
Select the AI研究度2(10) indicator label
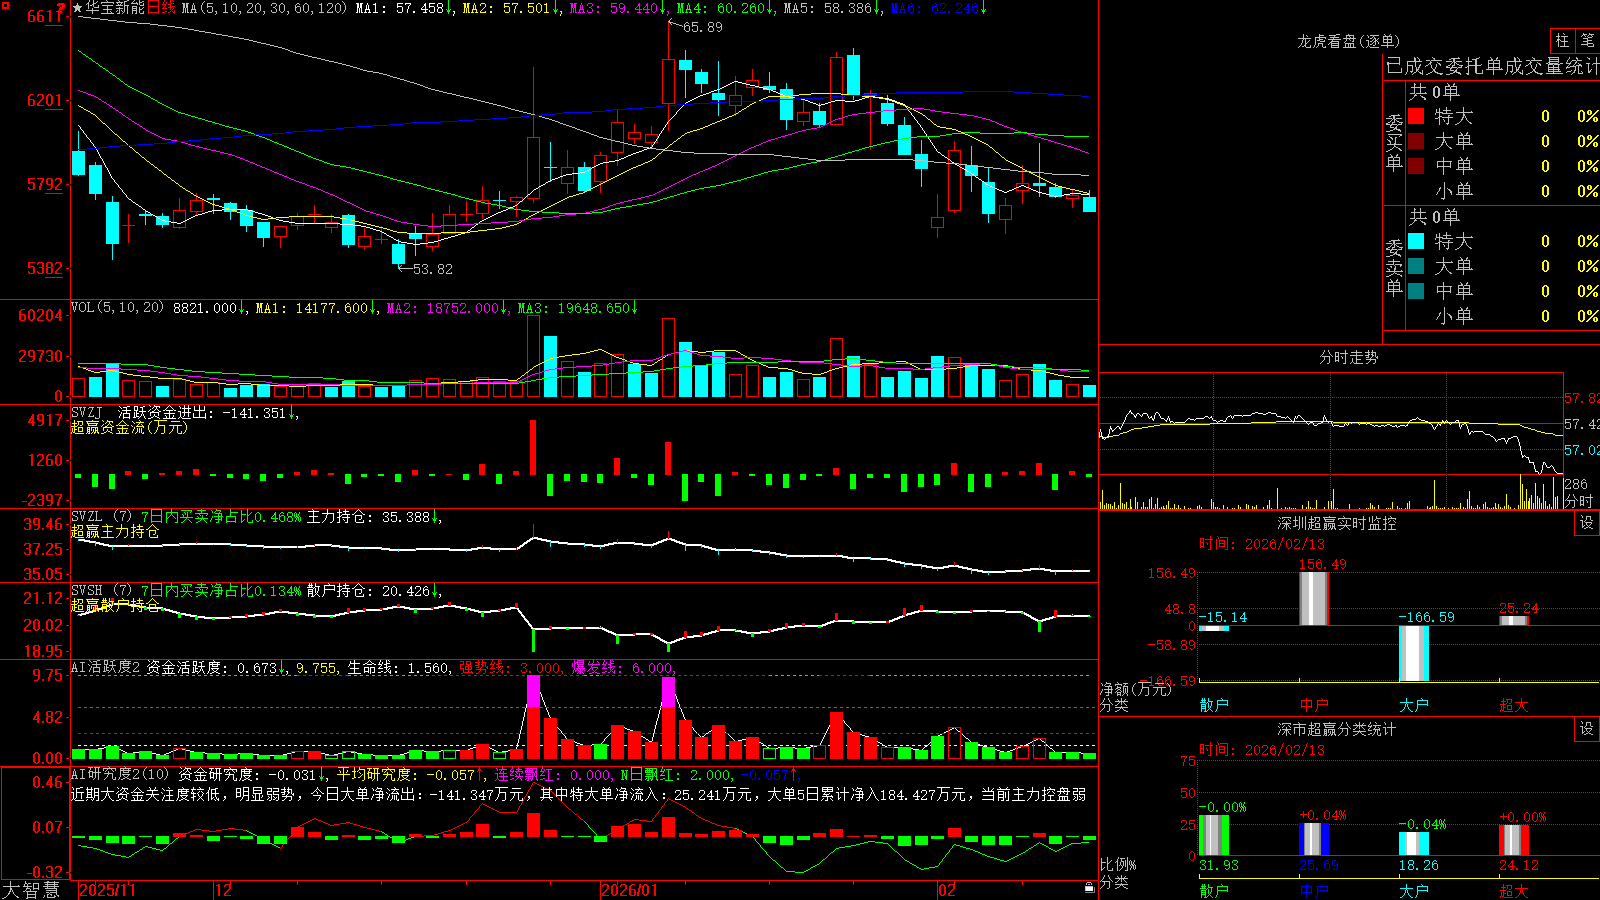pos(120,774)
